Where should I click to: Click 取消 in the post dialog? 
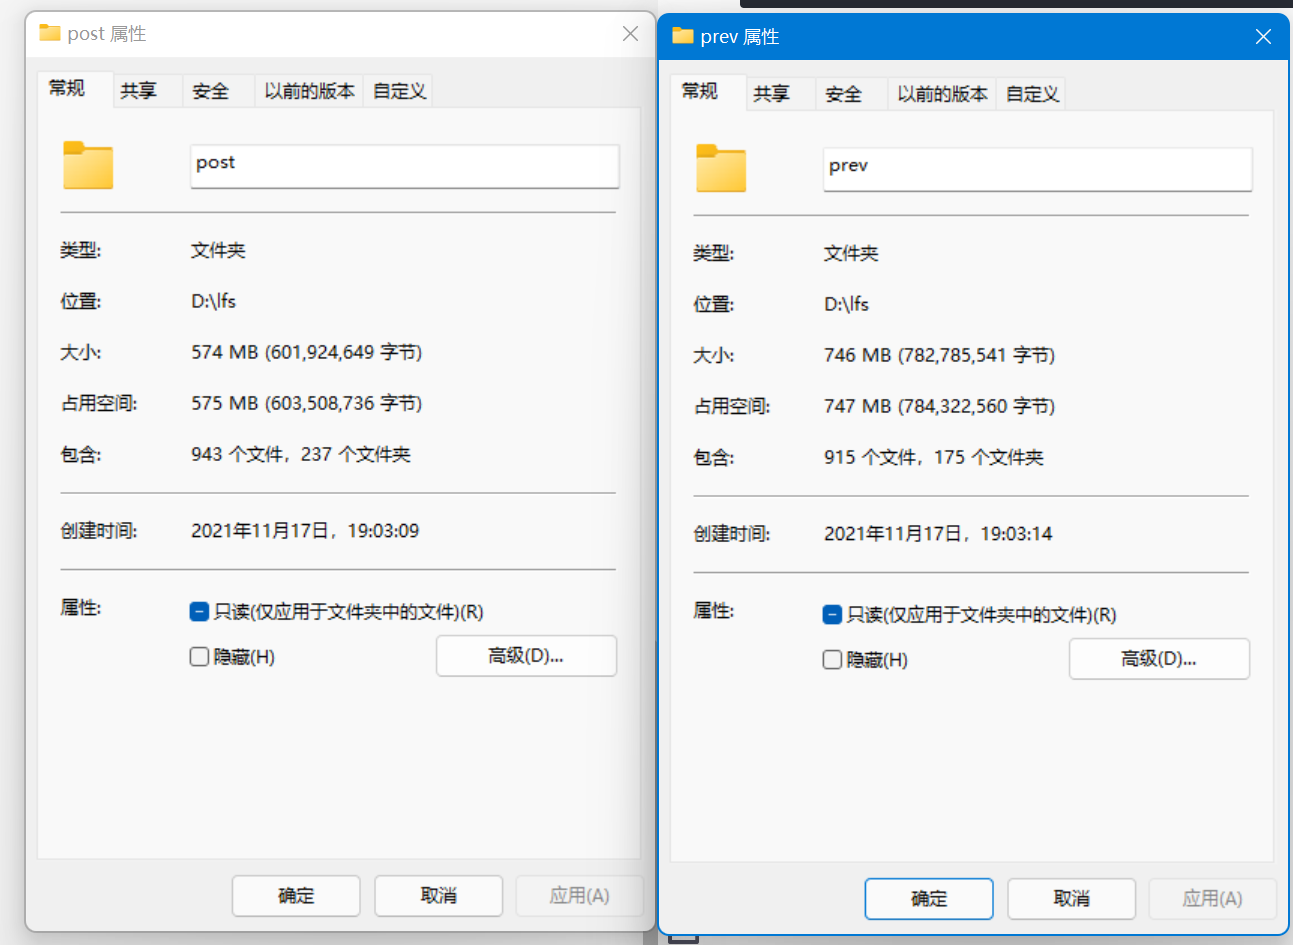(438, 895)
